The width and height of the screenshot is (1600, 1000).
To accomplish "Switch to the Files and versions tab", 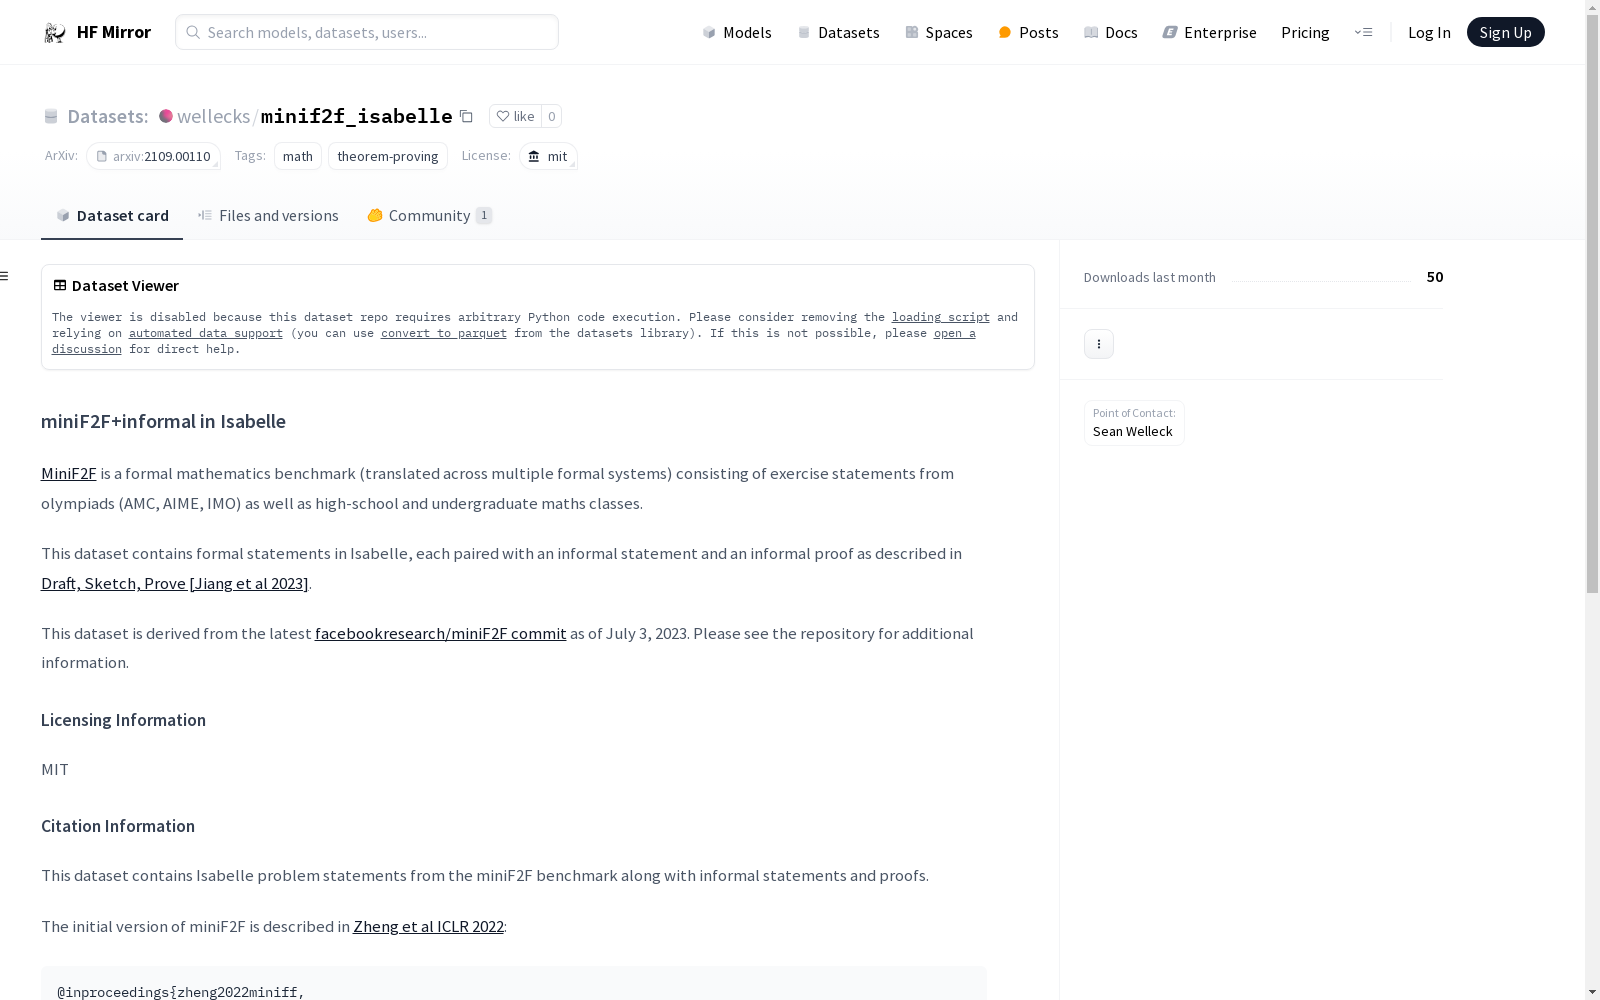I will pos(268,216).
